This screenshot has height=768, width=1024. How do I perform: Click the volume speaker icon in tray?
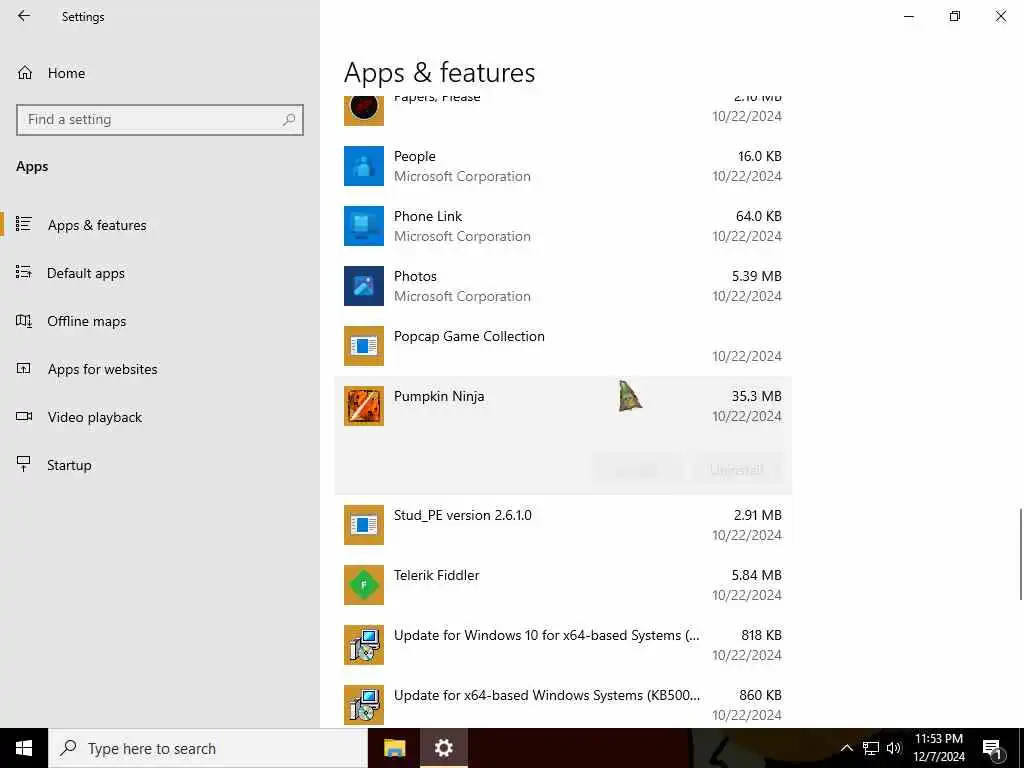pos(893,748)
